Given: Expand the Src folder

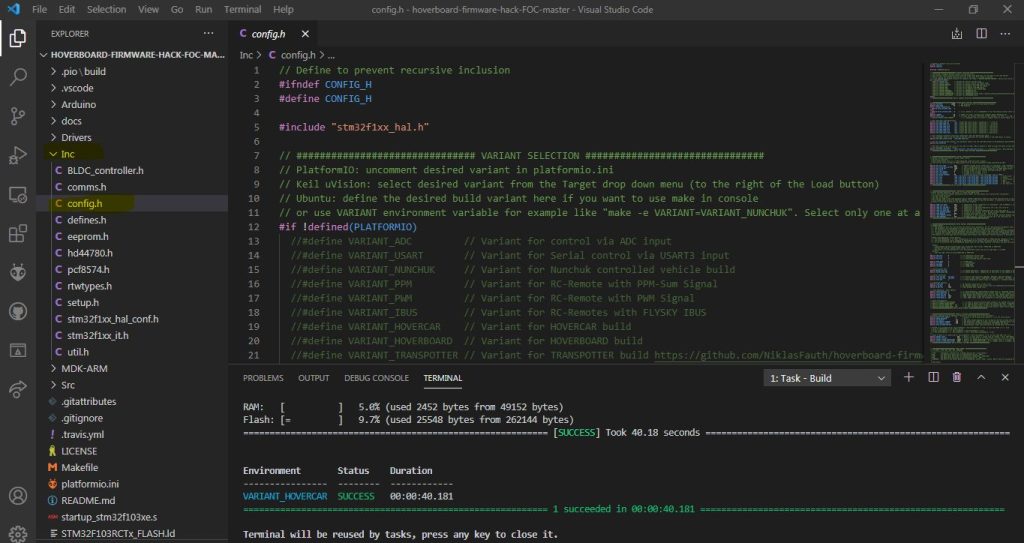Looking at the screenshot, I should coord(68,385).
